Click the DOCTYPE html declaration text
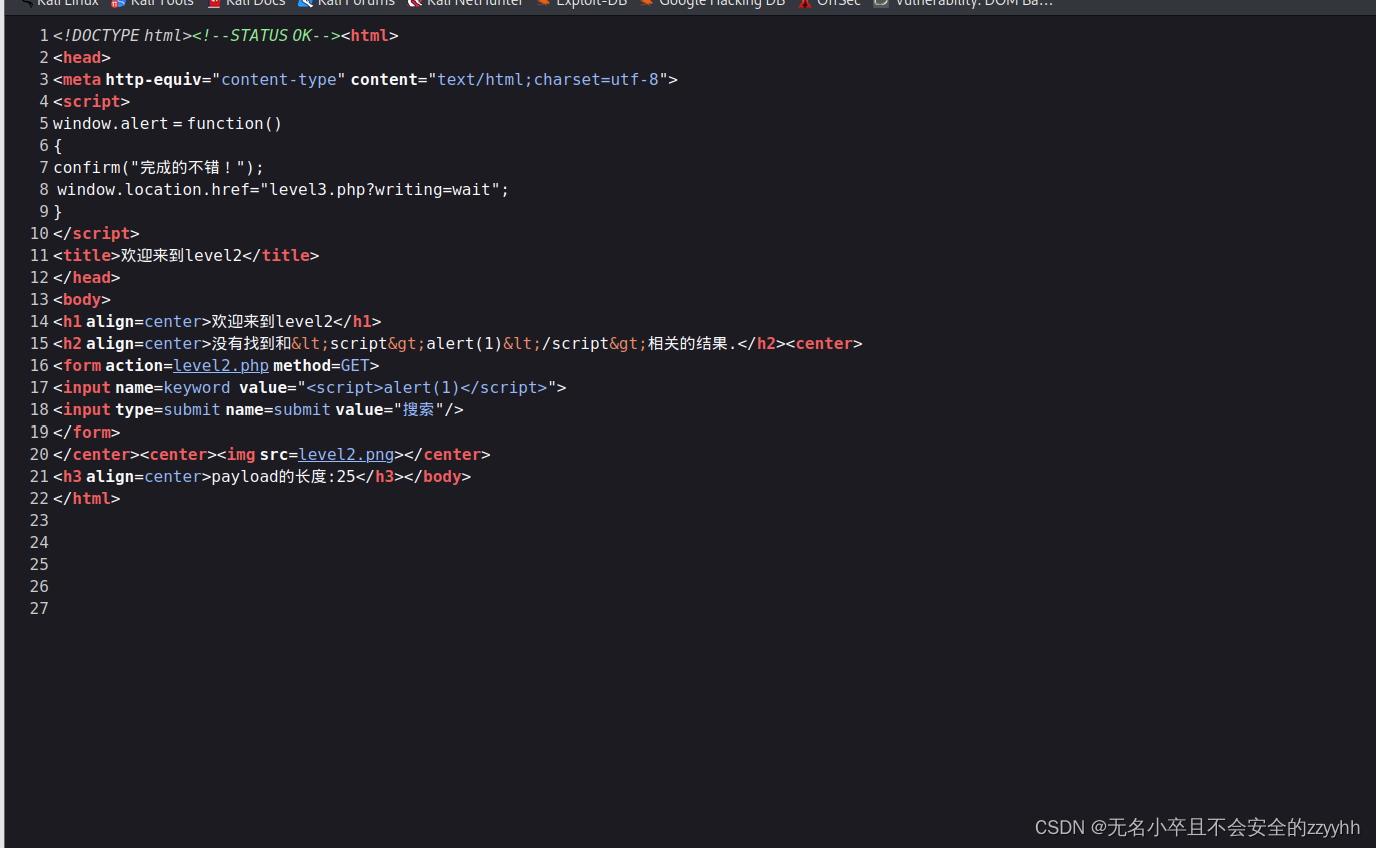Viewport: 1376px width, 848px height. coord(122,36)
